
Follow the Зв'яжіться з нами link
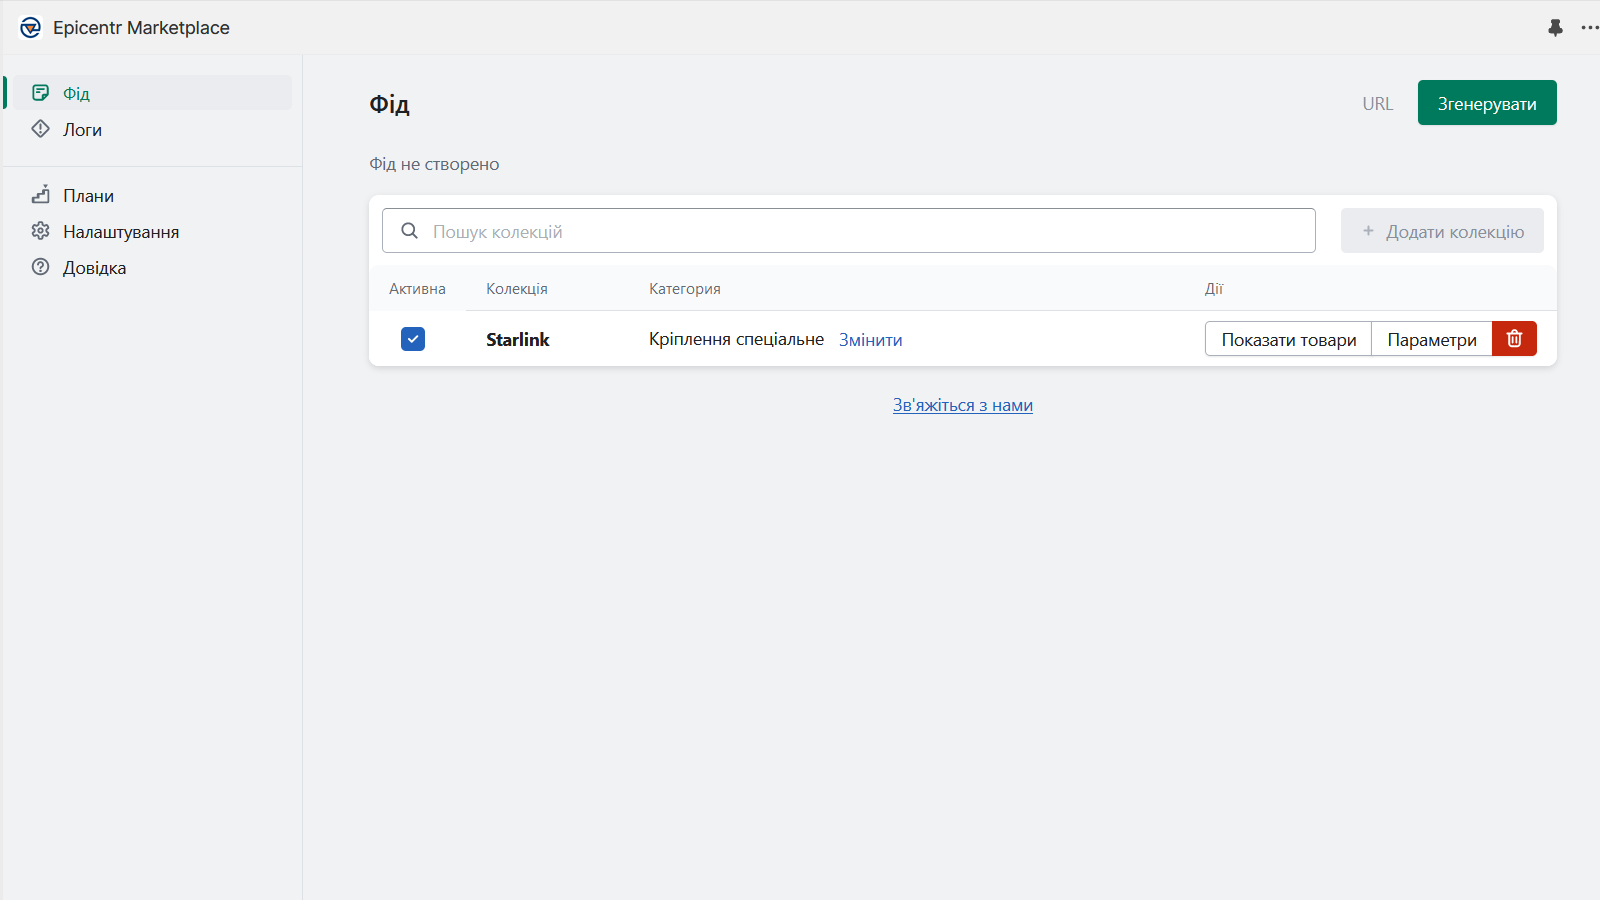[x=962, y=405]
